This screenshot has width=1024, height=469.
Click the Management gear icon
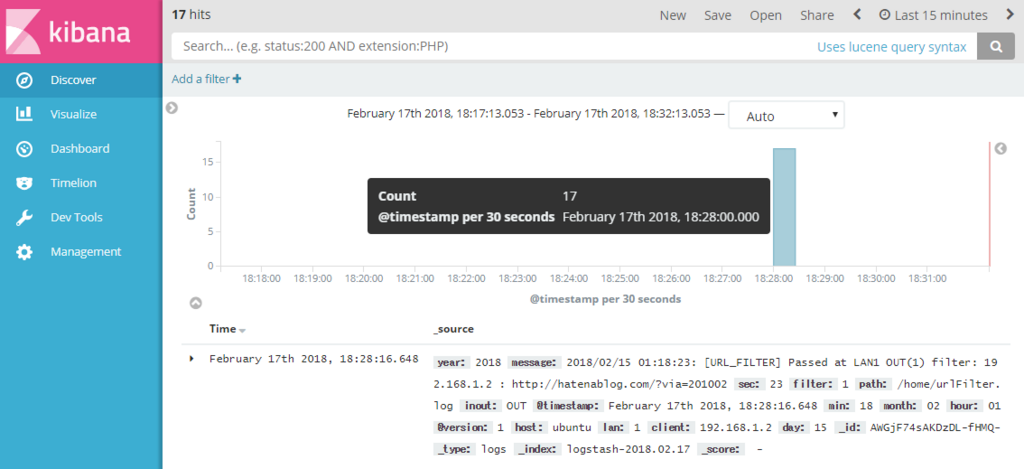pos(24,252)
